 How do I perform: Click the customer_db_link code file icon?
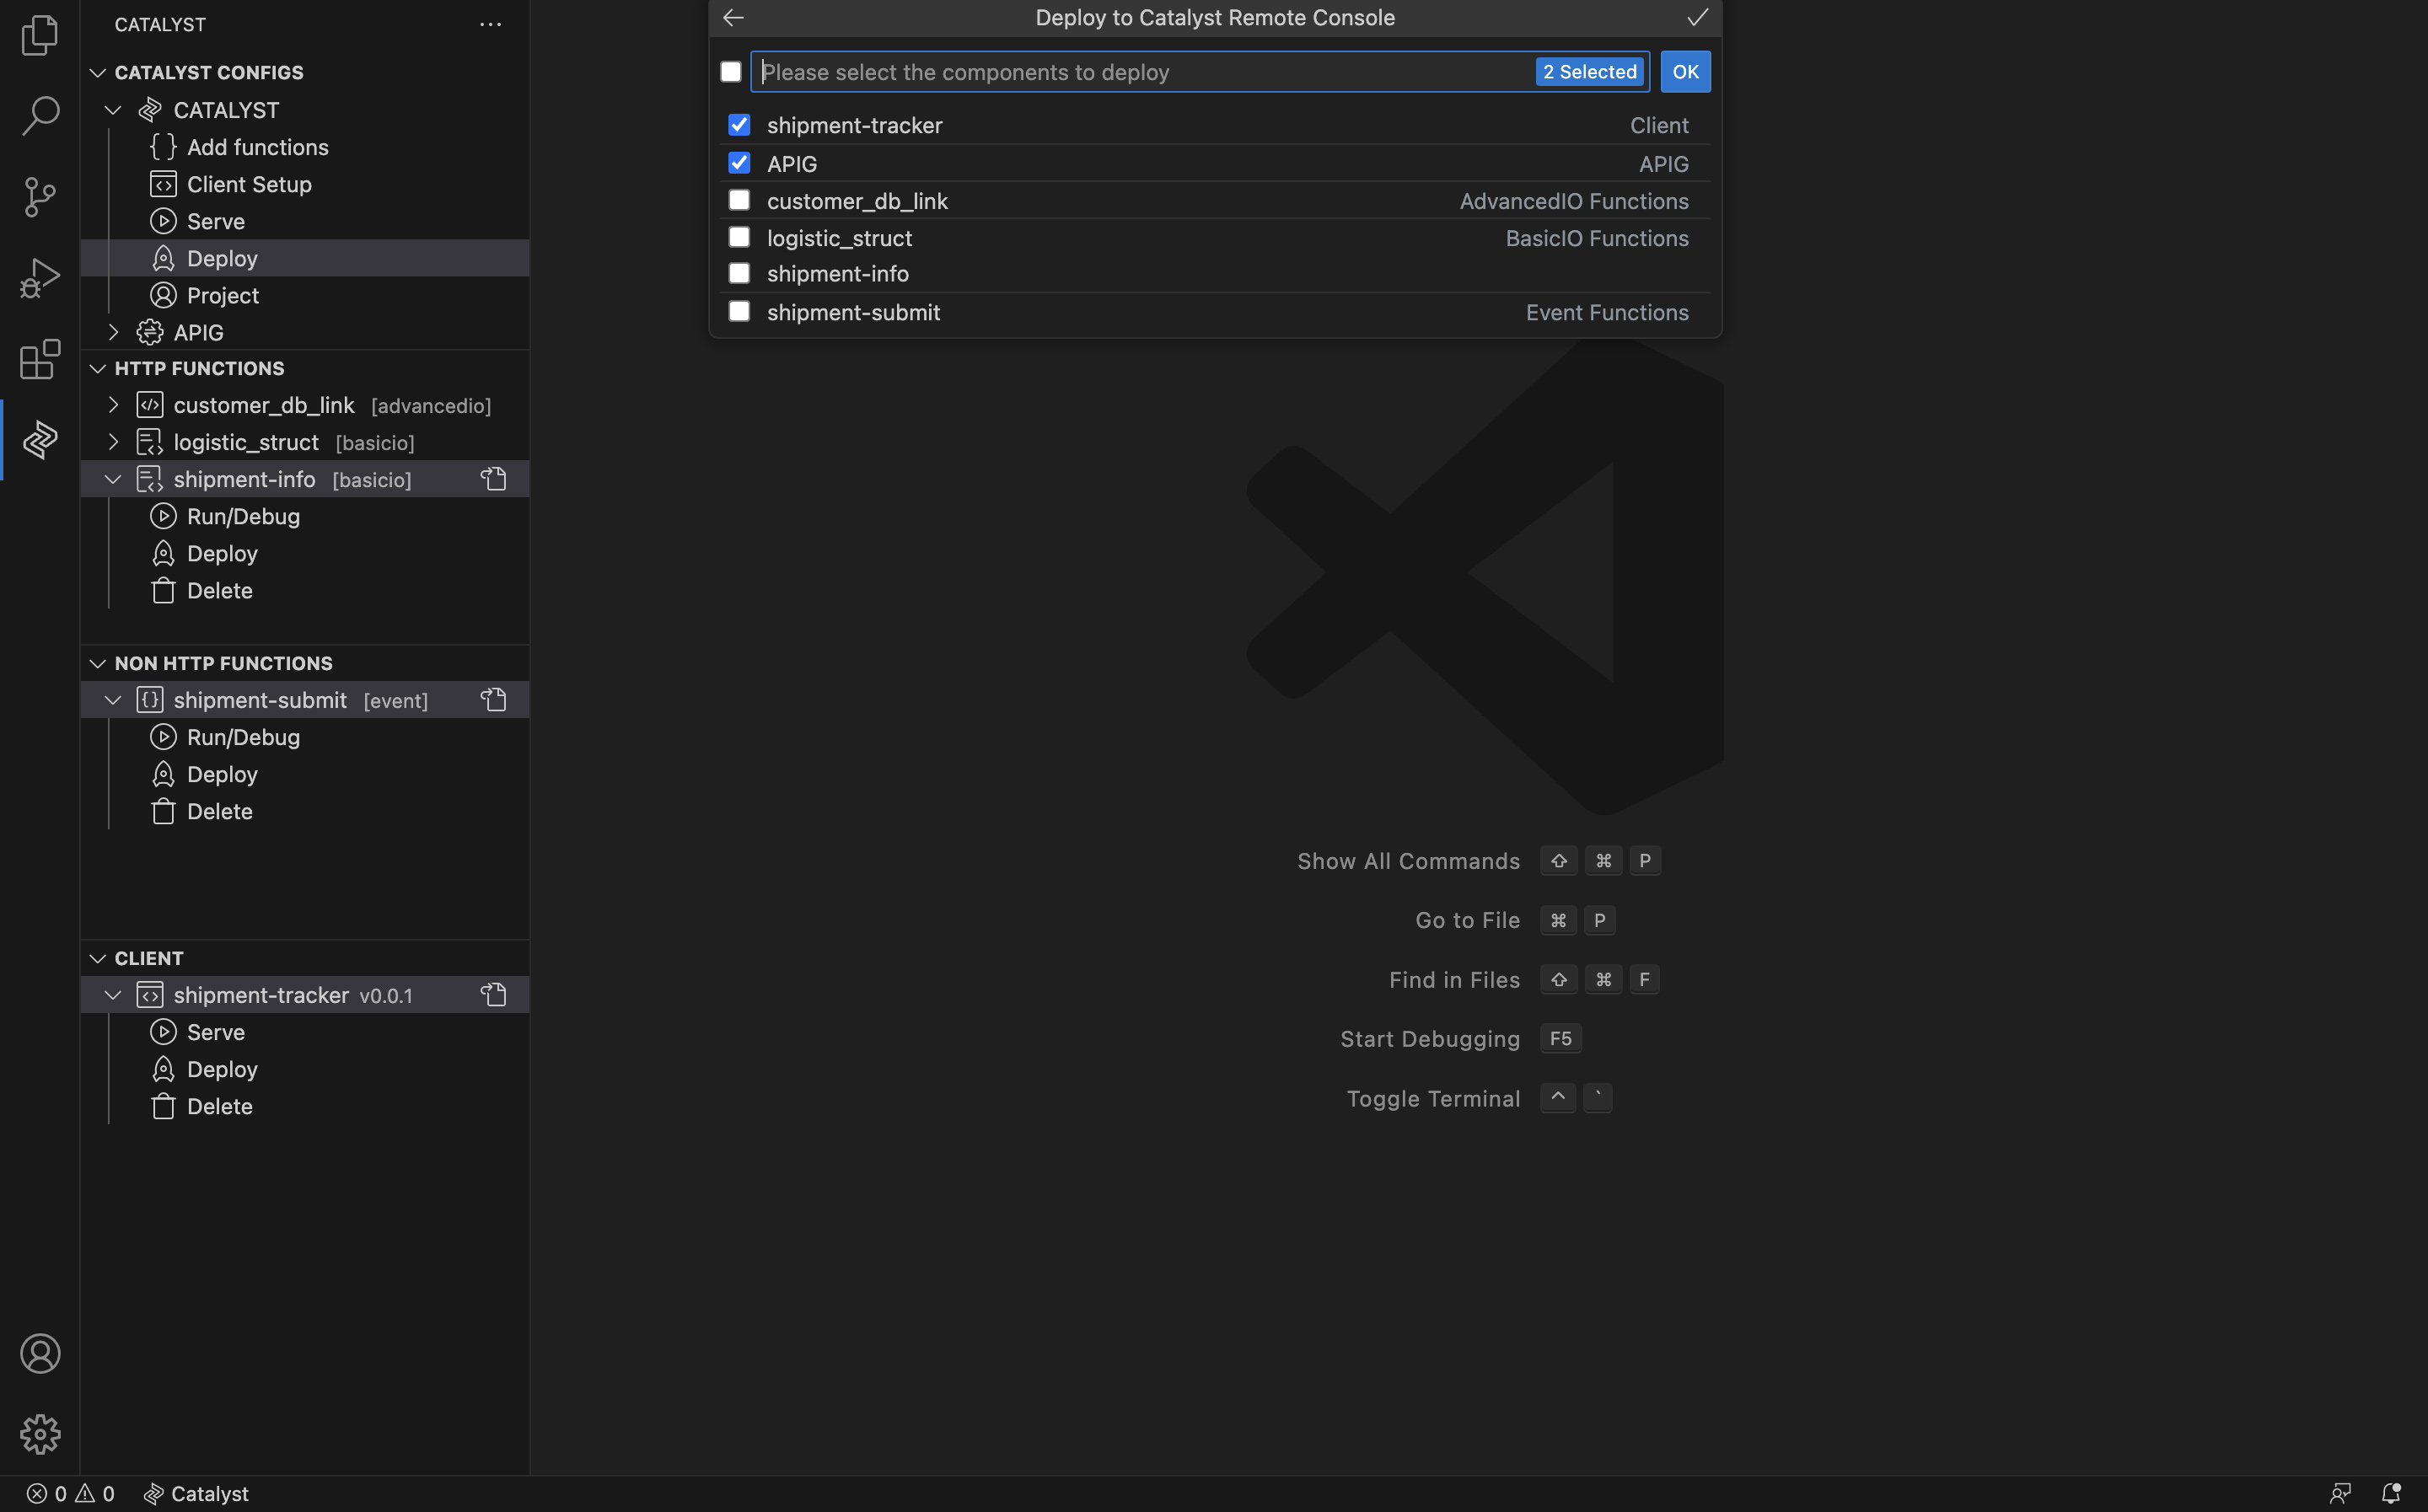pos(150,405)
